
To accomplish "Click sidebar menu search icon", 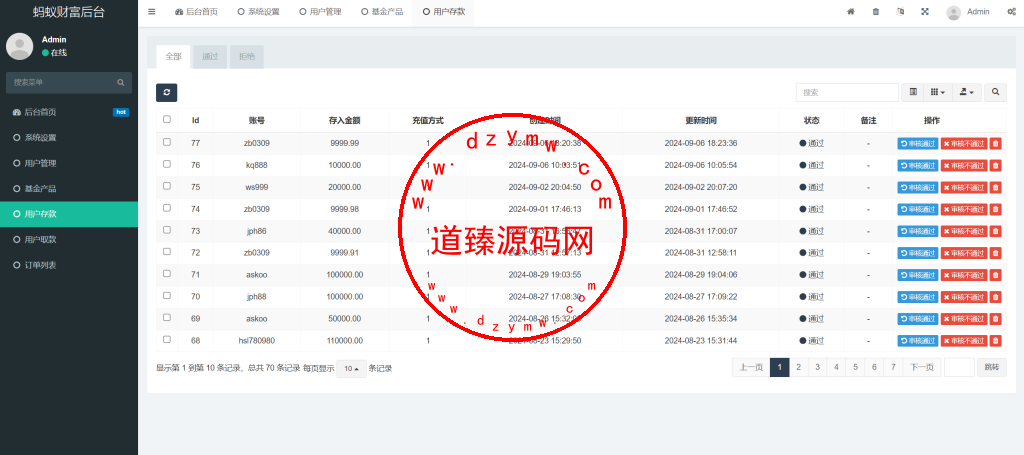I will [x=121, y=83].
